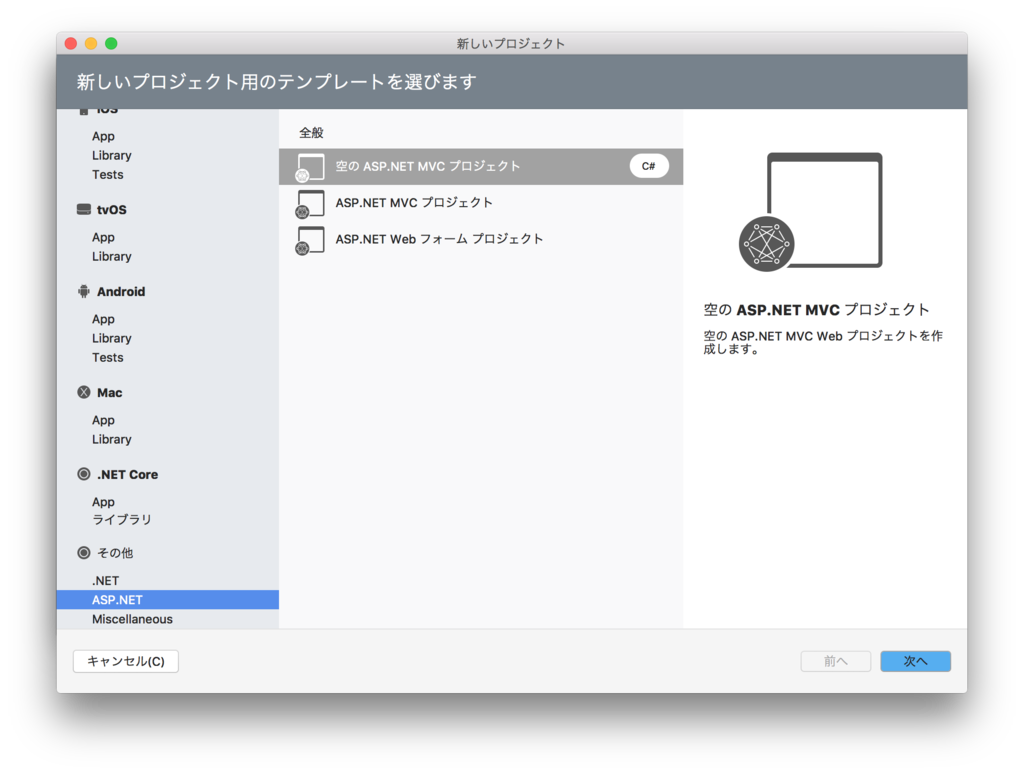Click the 全般 section header
This screenshot has width=1024, height=774.
point(312,133)
